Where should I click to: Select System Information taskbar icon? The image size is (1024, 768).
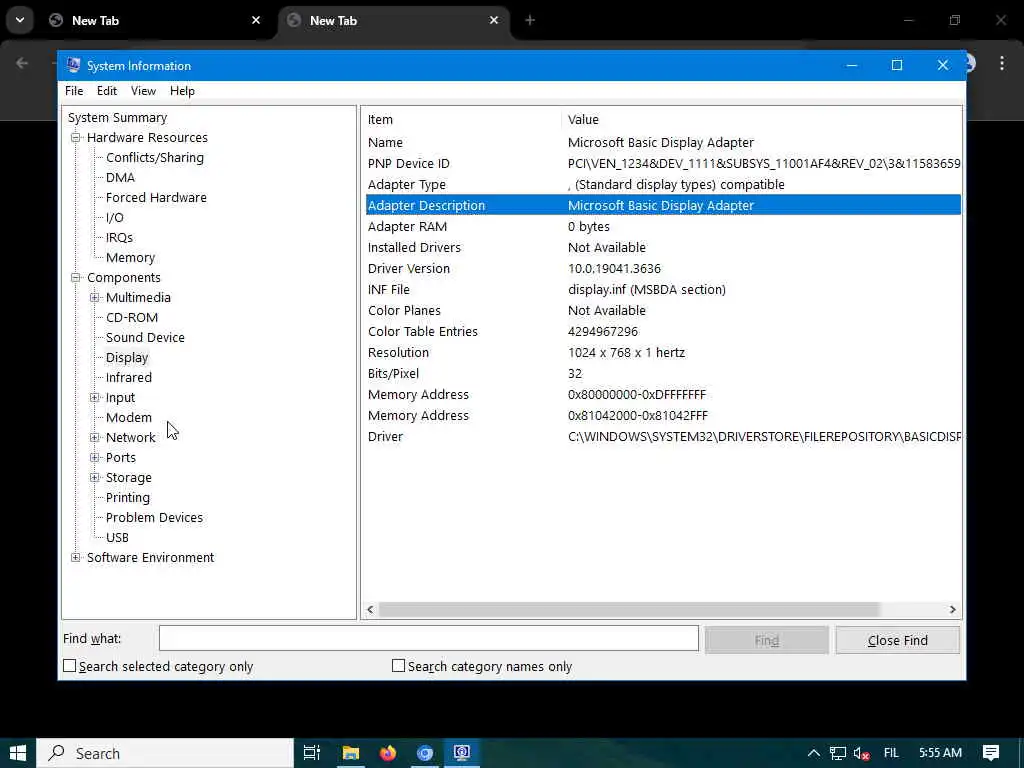coord(462,753)
